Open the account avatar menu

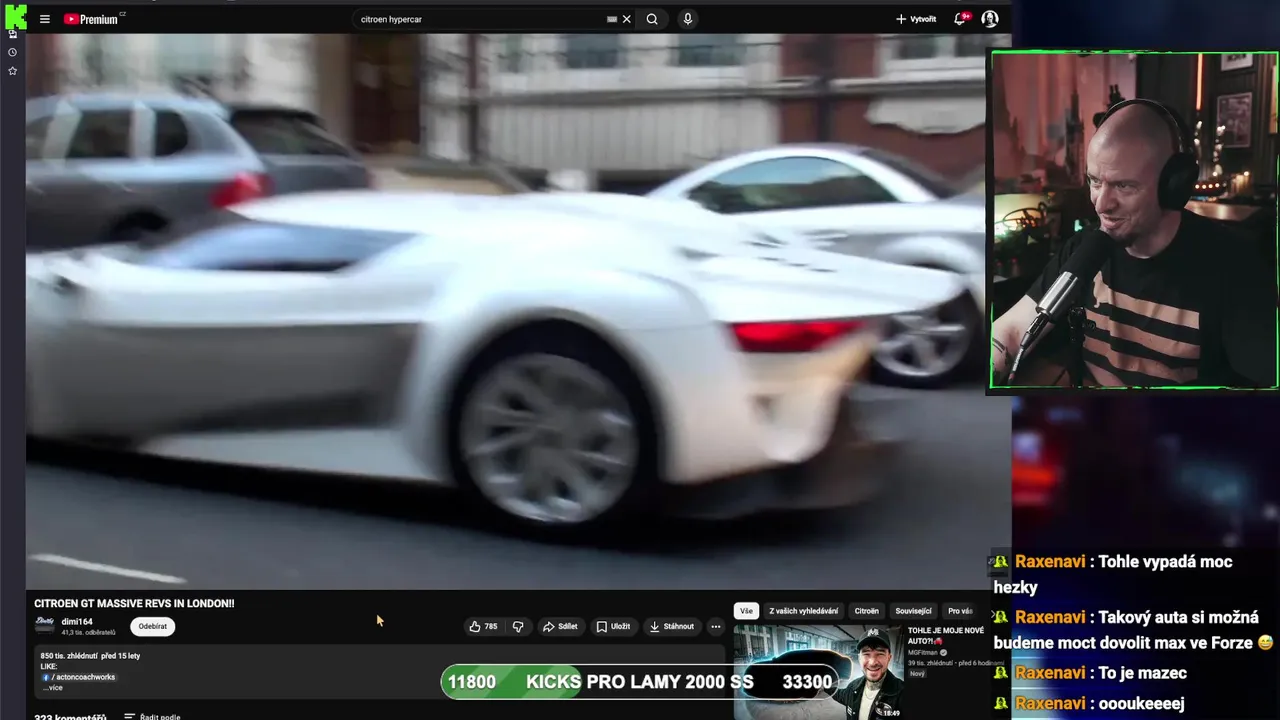coord(990,19)
